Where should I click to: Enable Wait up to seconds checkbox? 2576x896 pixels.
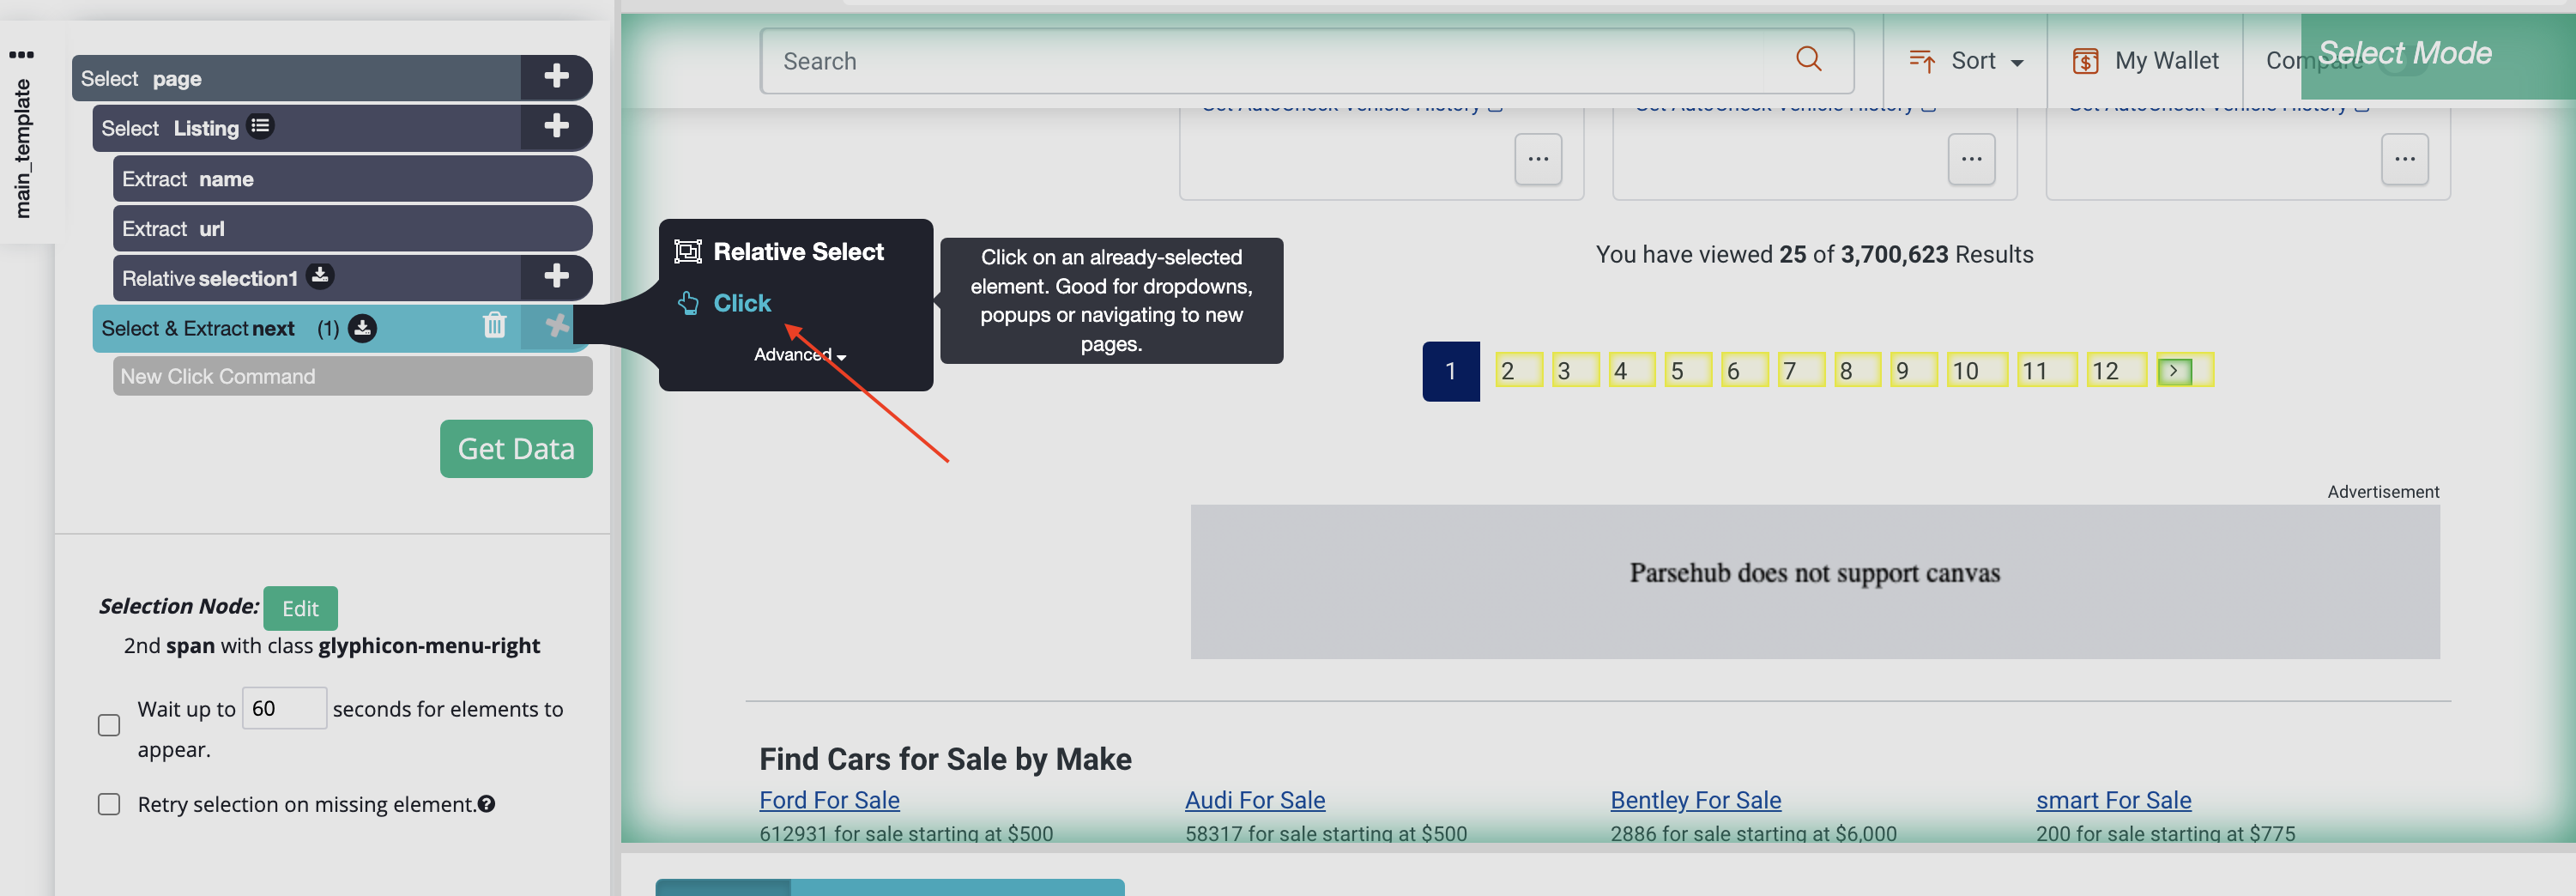point(109,725)
